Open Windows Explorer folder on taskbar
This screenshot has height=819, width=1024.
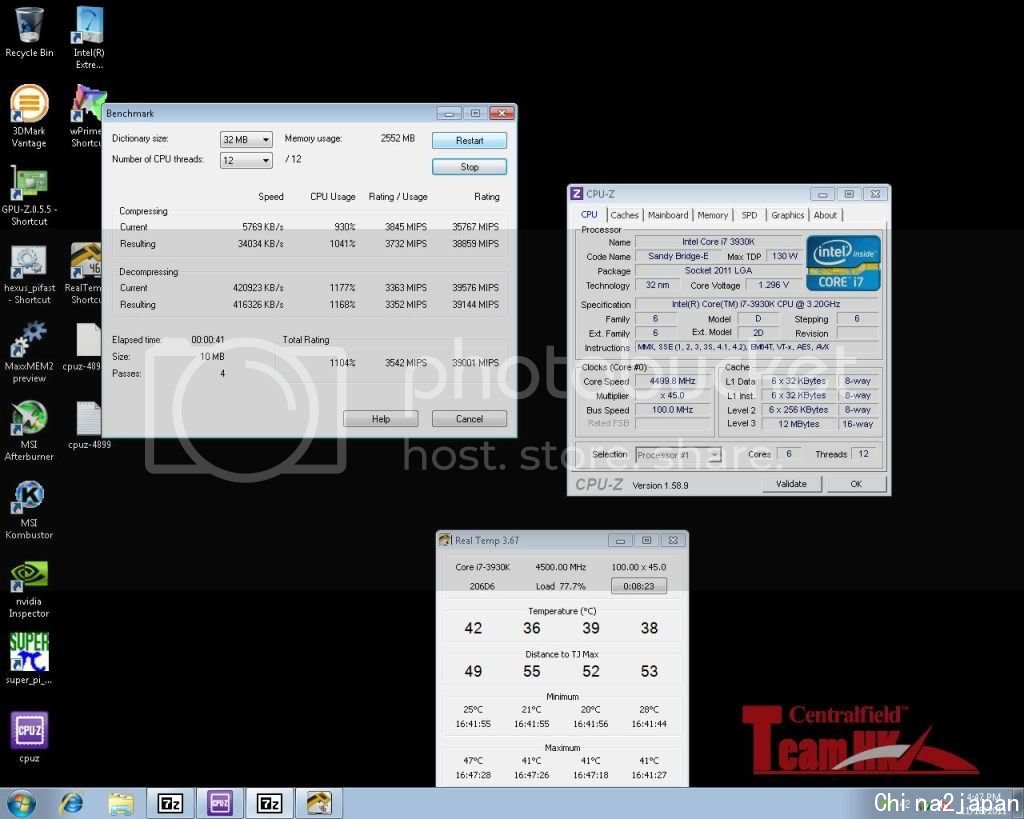(x=121, y=803)
